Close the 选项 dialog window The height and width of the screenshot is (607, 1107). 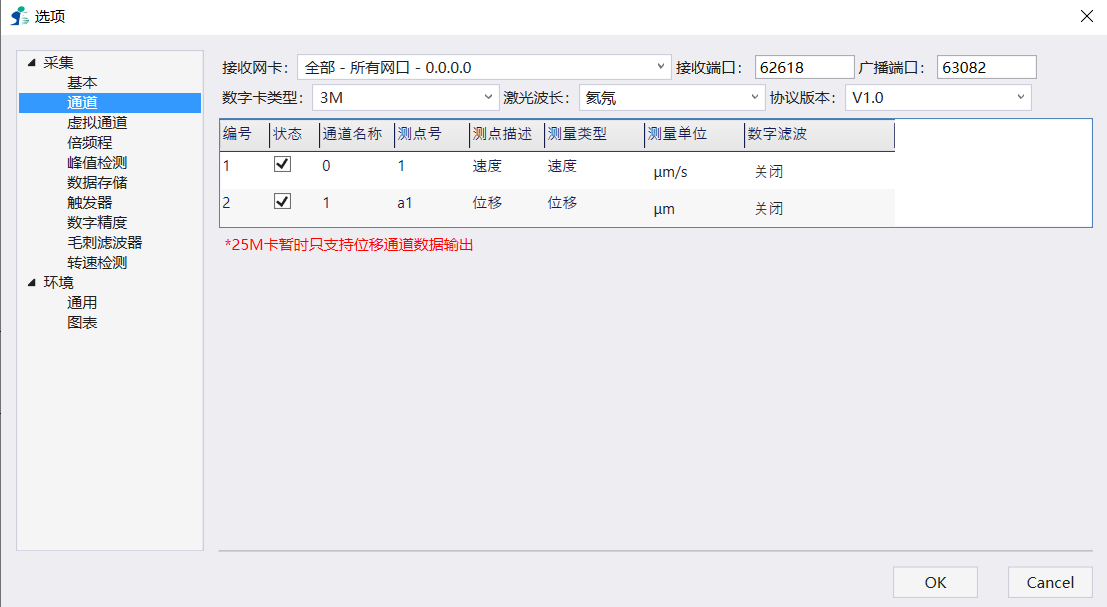pos(1087,16)
